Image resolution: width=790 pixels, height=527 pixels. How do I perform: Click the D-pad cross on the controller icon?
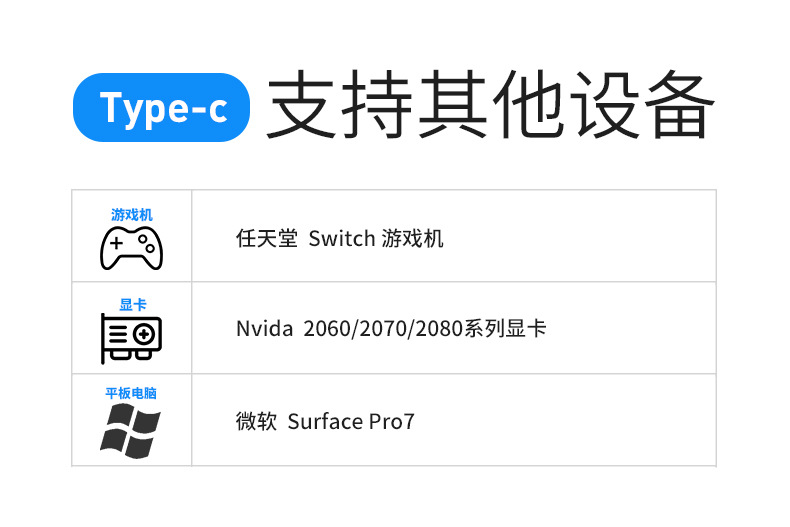[116, 243]
